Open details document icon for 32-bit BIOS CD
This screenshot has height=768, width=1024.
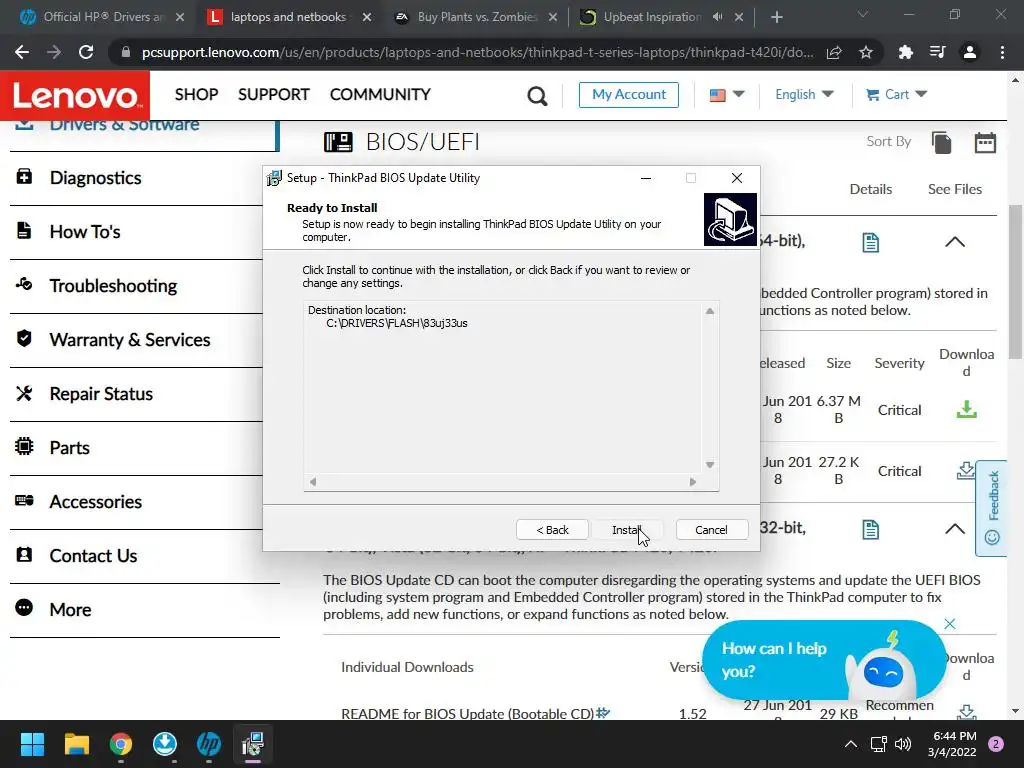871,530
